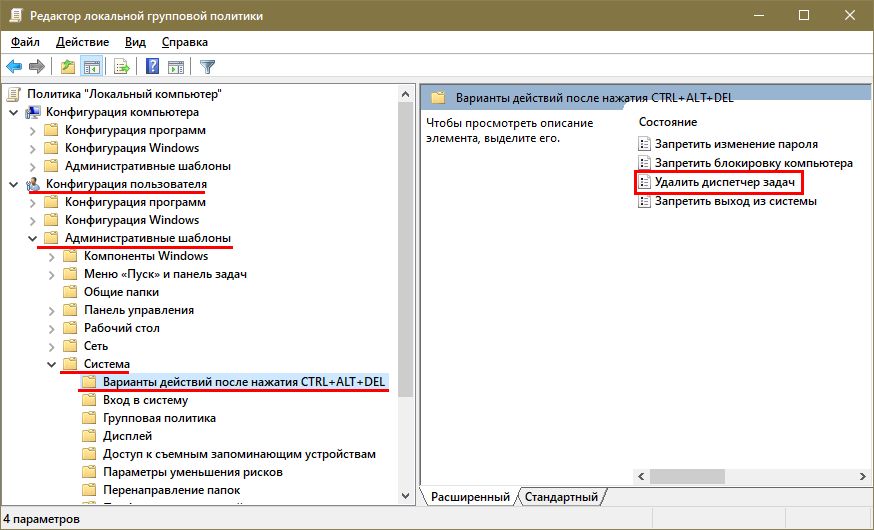
Task: Collapse the Система folder in tree
Action: pos(51,364)
